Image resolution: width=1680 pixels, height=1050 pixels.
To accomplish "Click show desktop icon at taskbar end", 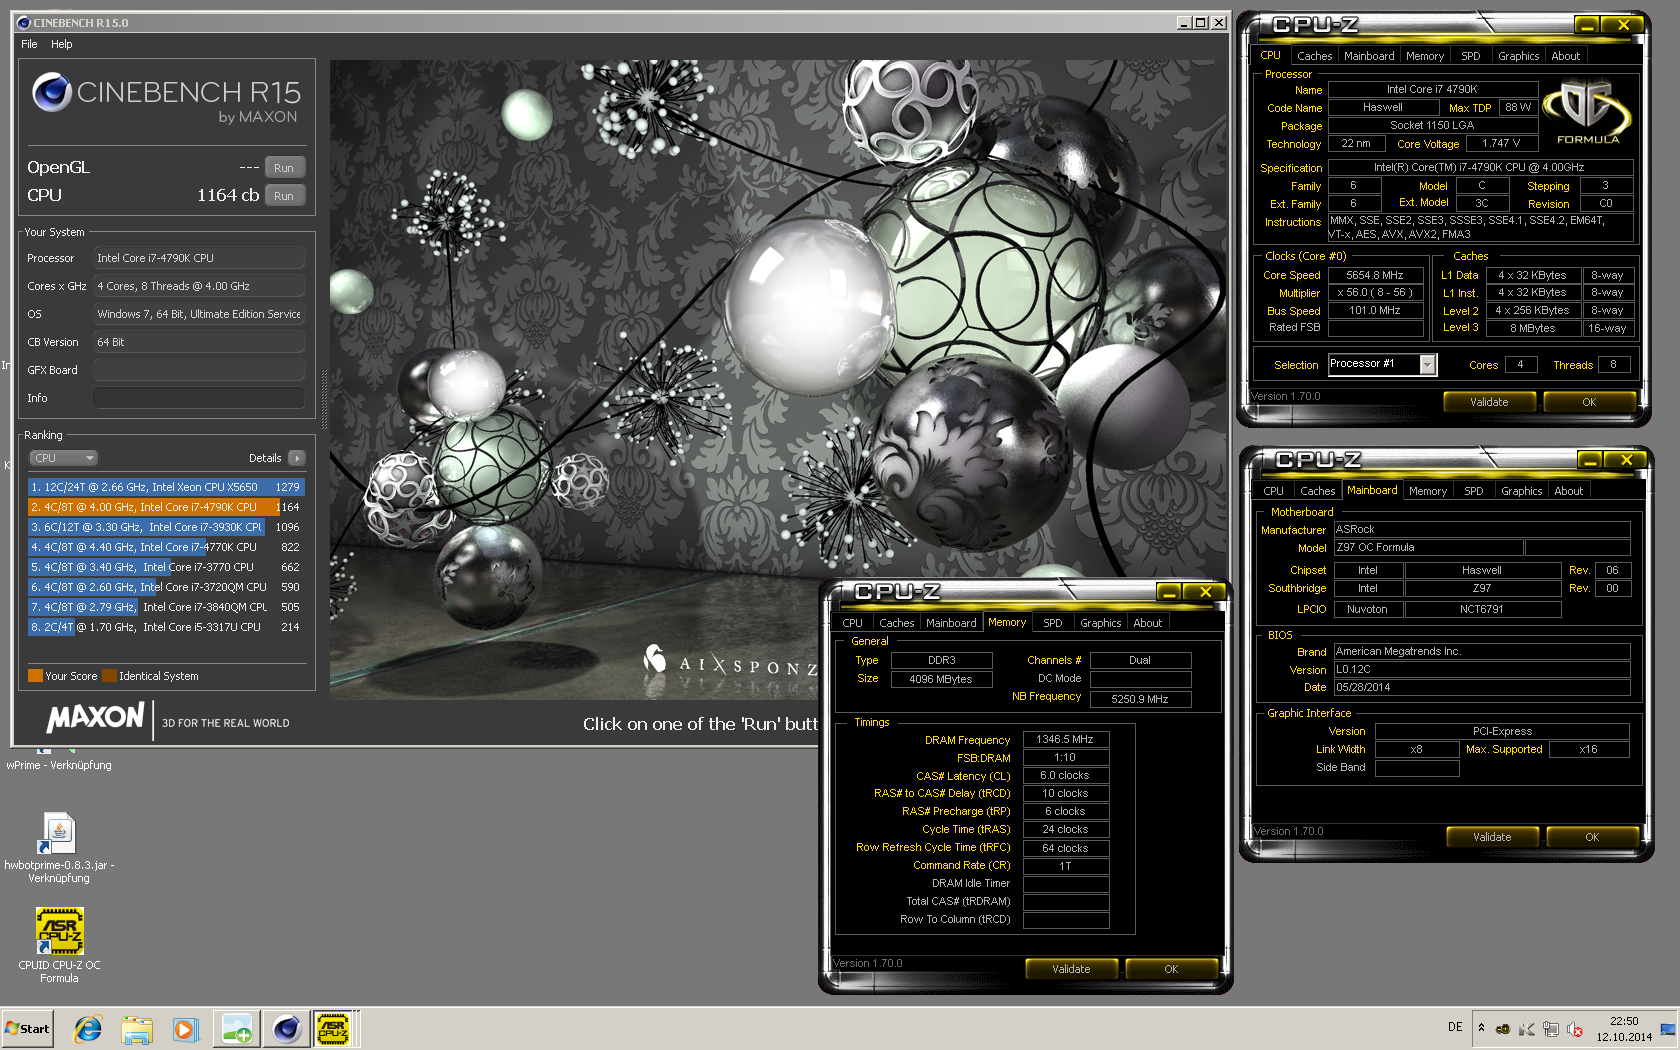I will coord(1668,1028).
